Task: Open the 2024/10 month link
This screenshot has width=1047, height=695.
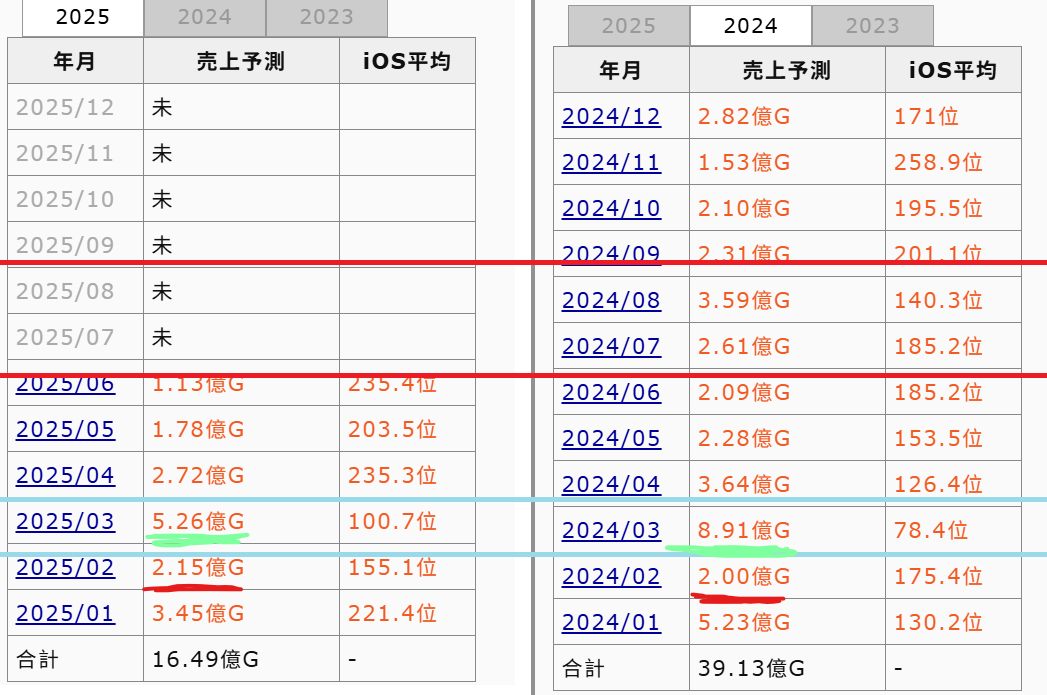Action: pyautogui.click(x=611, y=208)
